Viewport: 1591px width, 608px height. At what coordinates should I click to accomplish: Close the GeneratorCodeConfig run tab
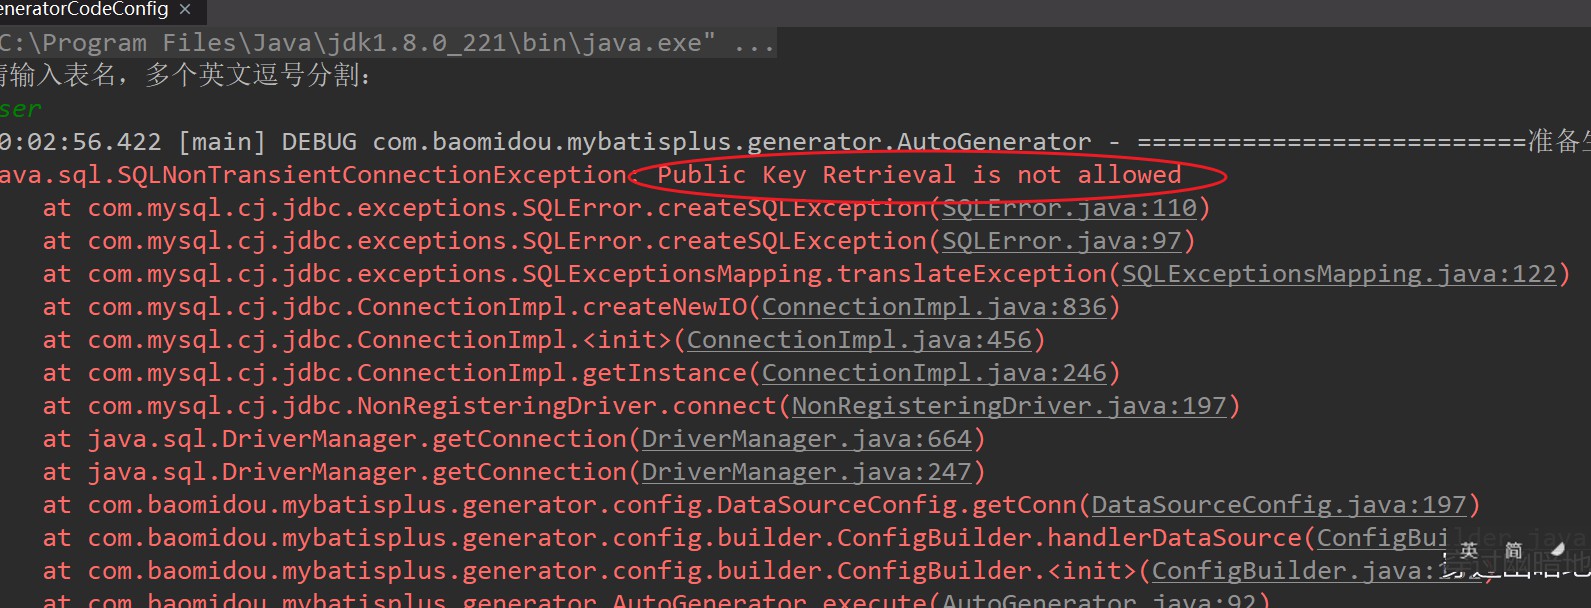tap(185, 9)
